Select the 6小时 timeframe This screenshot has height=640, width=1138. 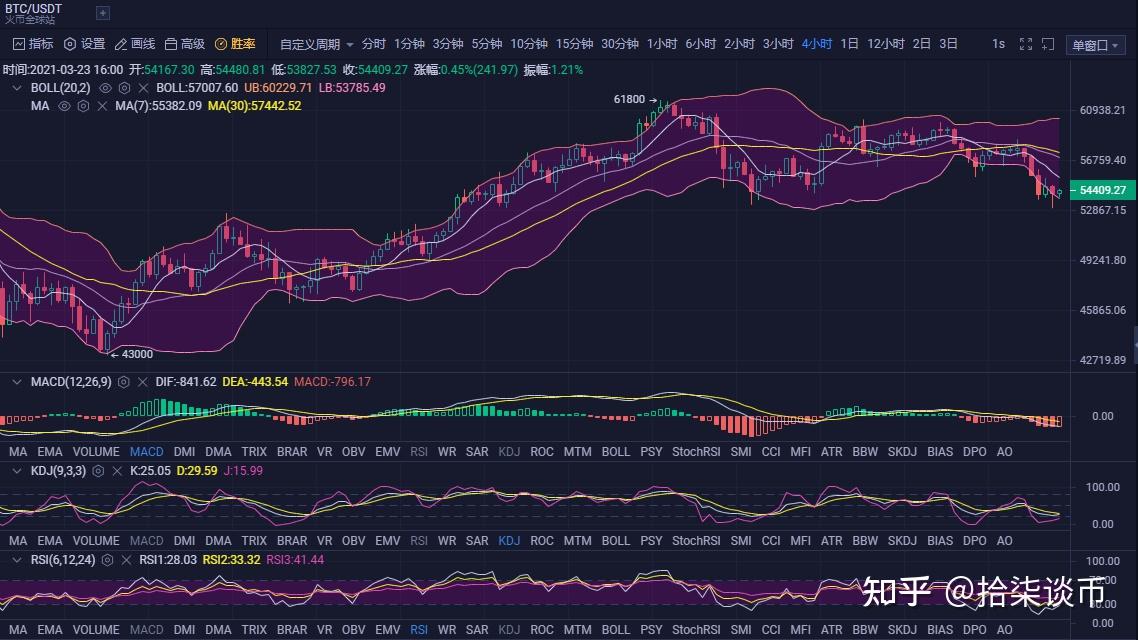coord(700,44)
